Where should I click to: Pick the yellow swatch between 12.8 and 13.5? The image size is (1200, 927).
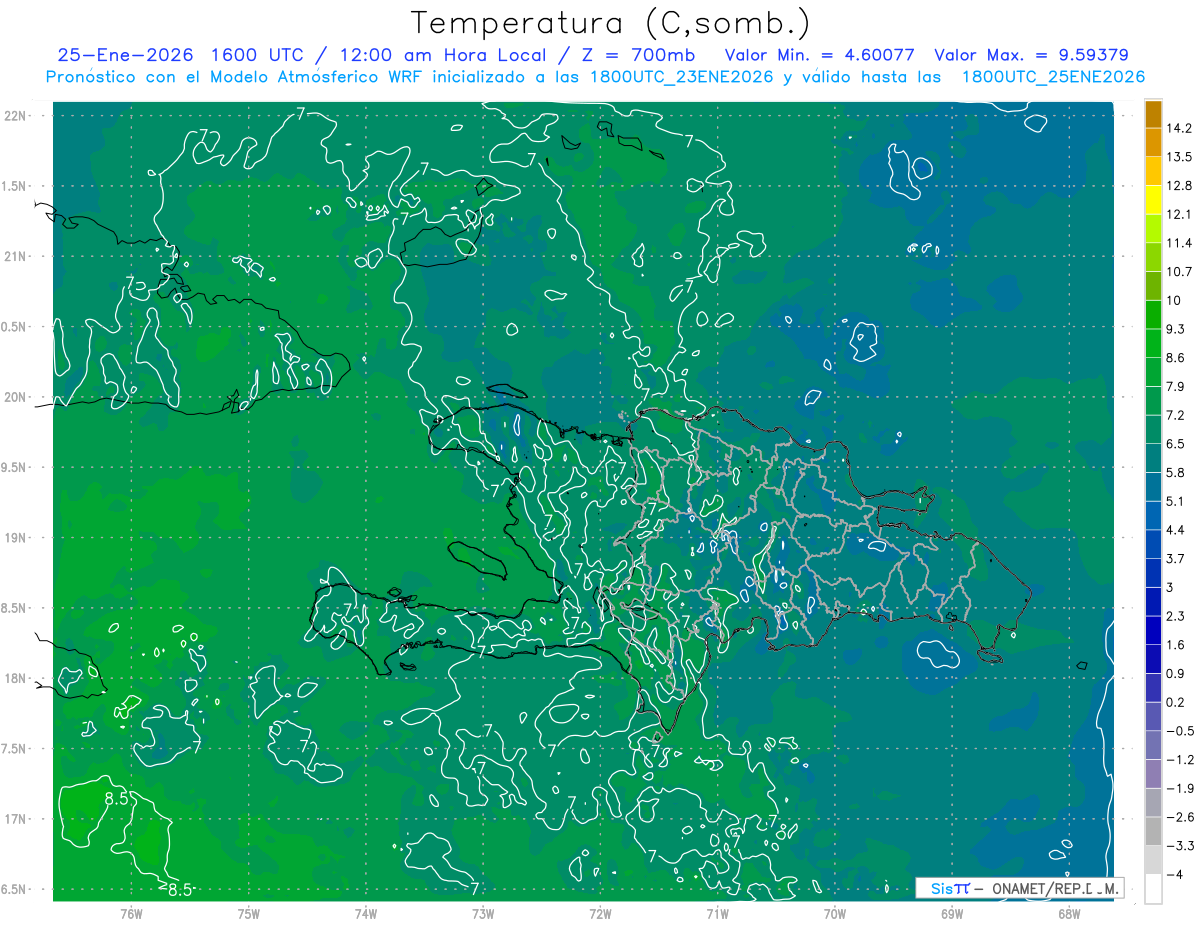(1153, 171)
